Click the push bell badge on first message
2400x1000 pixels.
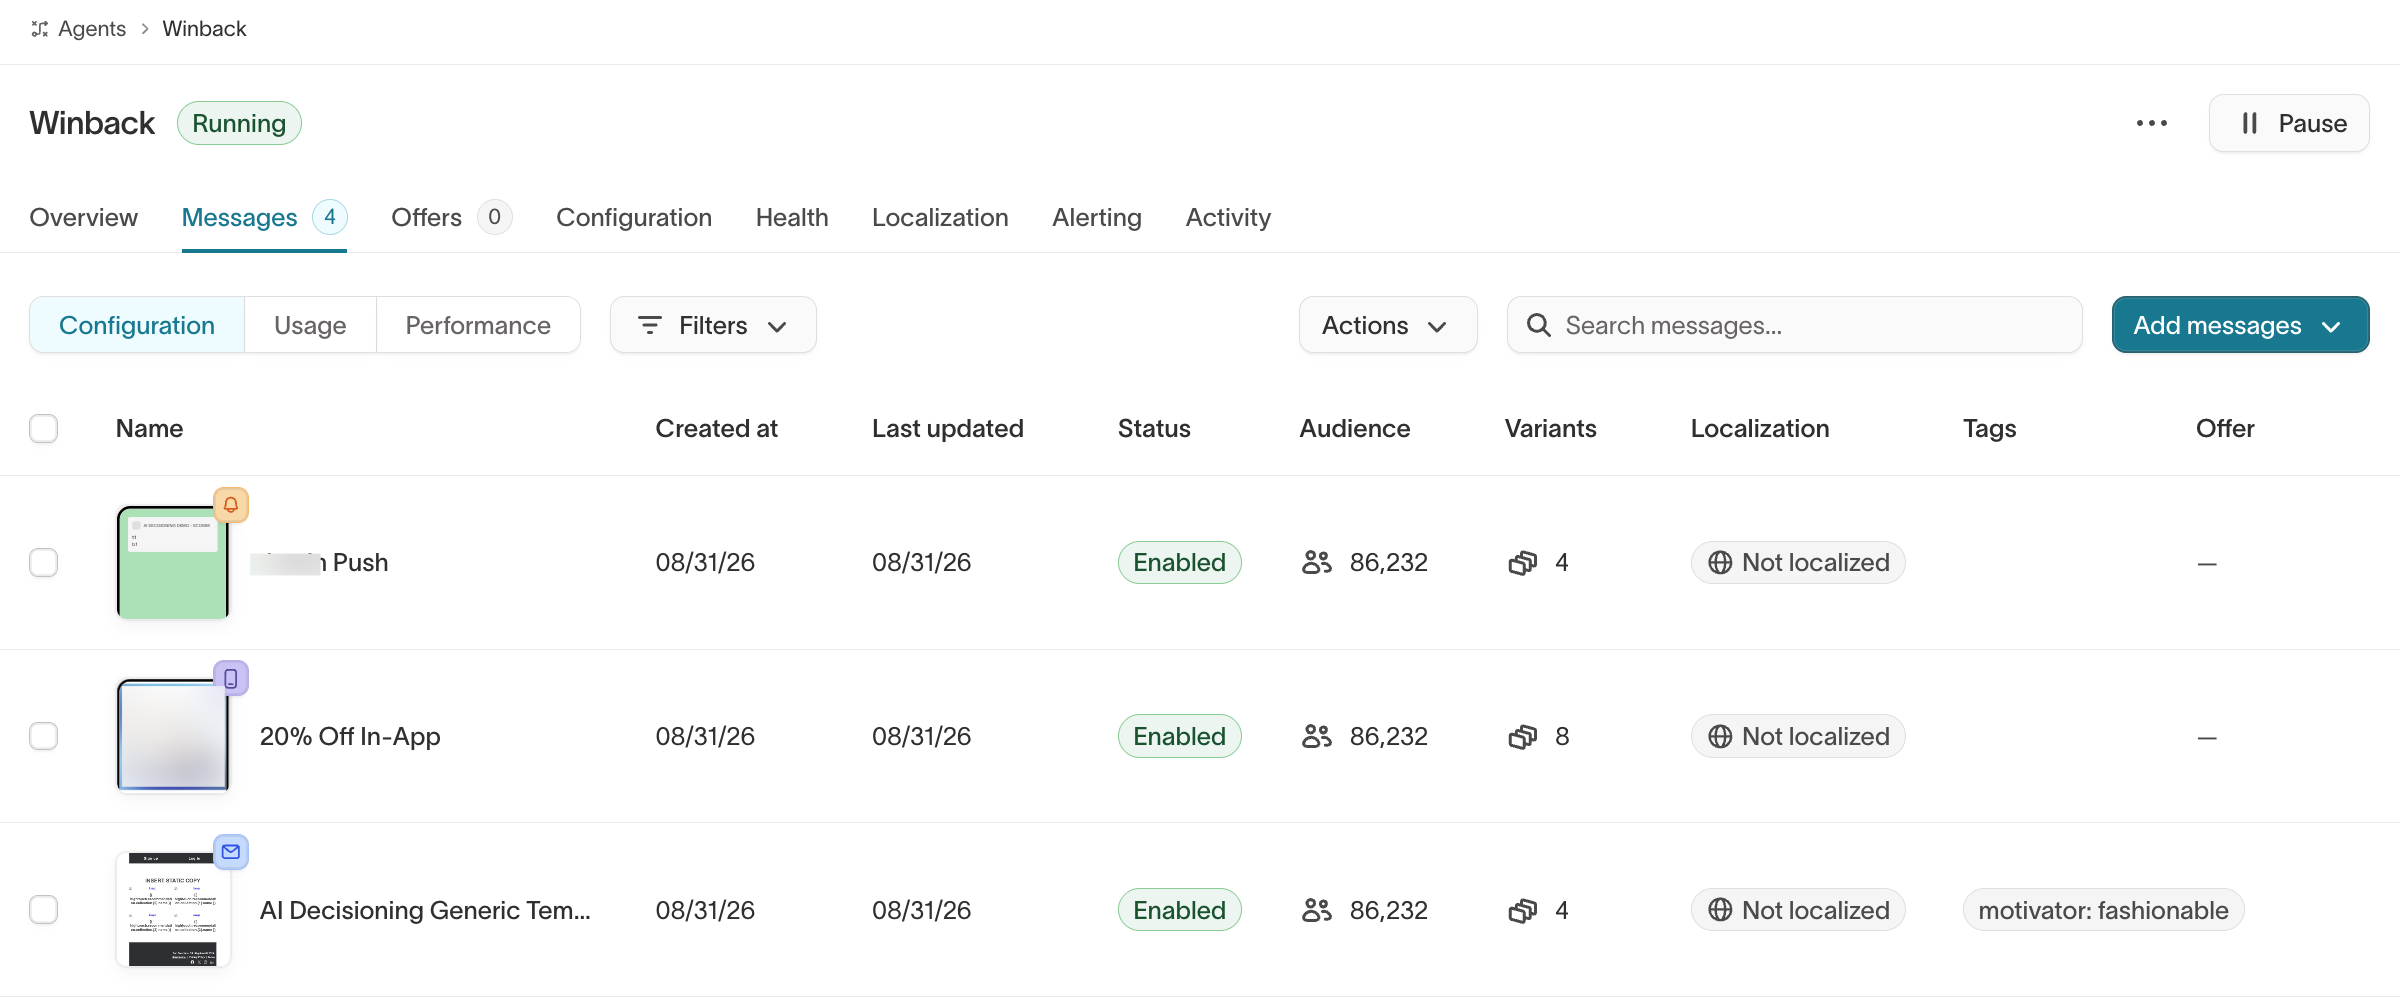point(231,505)
